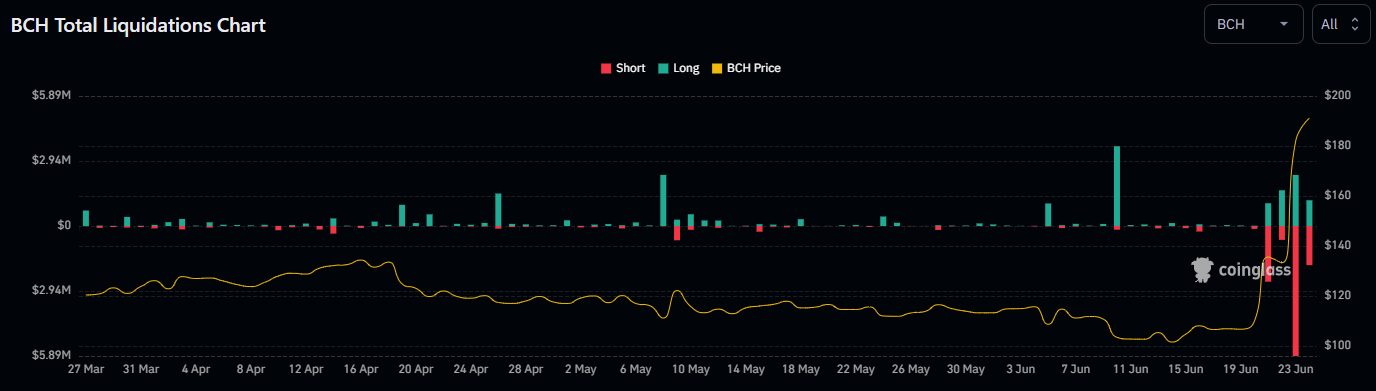Open the All time range selector
The width and height of the screenshot is (1376, 391).
pyautogui.click(x=1341, y=24)
